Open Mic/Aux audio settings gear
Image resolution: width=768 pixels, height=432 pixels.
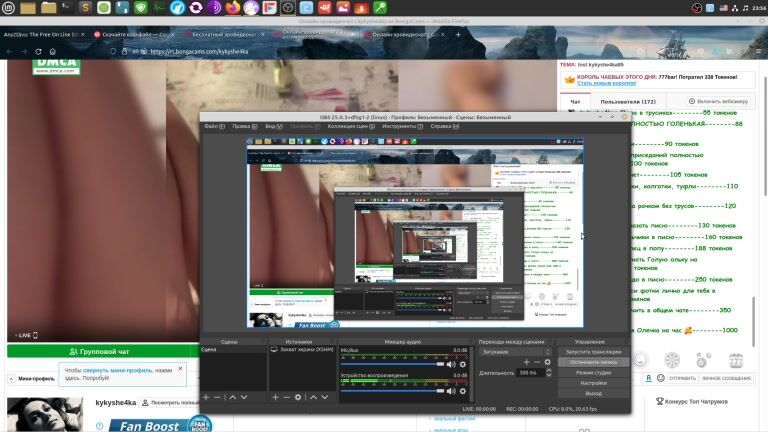(463, 364)
